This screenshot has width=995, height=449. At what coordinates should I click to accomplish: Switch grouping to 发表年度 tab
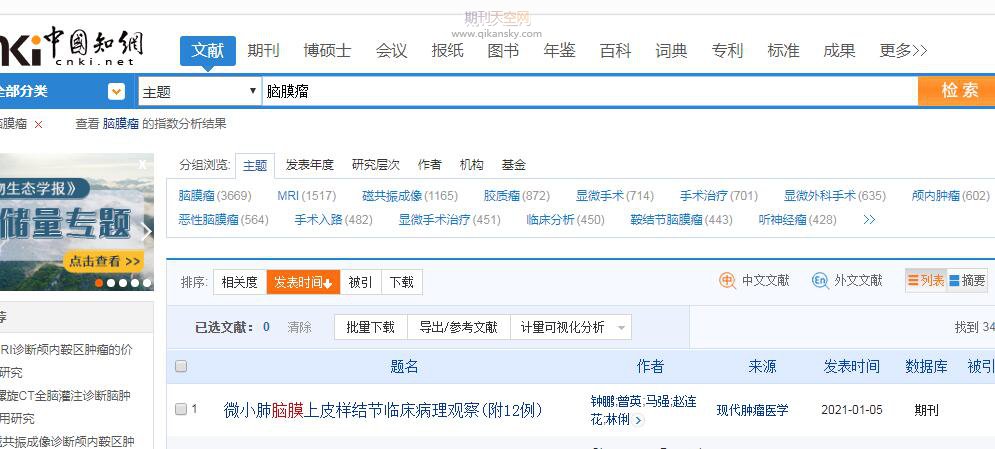(309, 165)
